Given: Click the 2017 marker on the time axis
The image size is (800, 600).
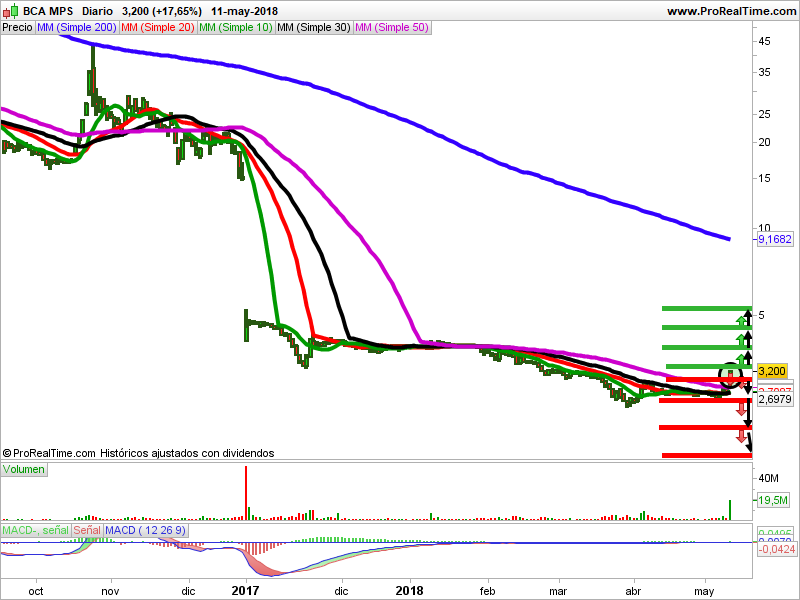Looking at the screenshot, I should click(245, 591).
